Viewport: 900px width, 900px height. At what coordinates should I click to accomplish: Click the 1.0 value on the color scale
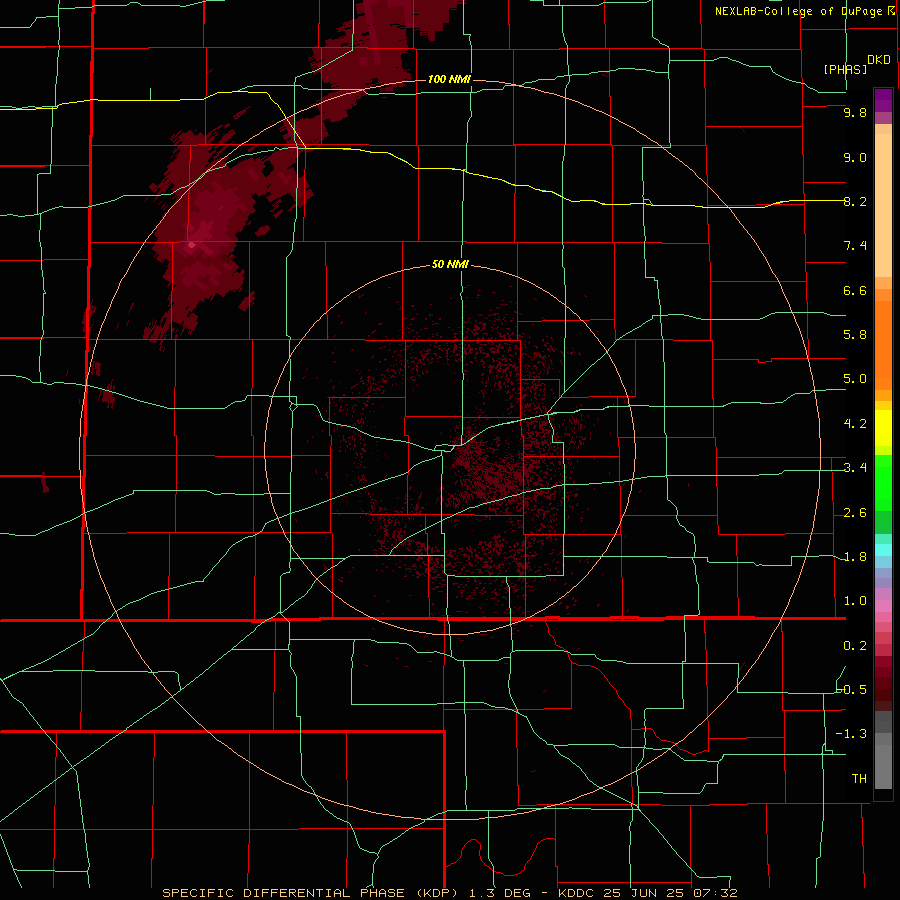point(855,601)
